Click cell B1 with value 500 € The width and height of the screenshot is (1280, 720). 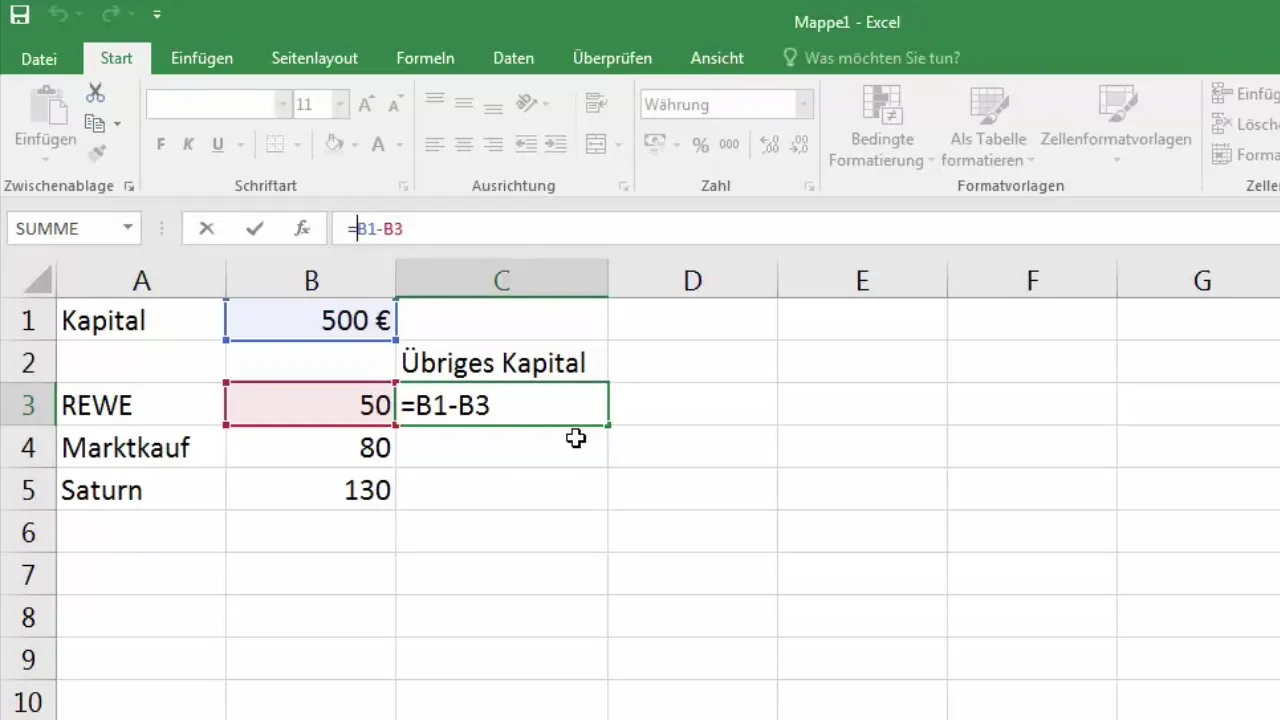click(x=311, y=320)
